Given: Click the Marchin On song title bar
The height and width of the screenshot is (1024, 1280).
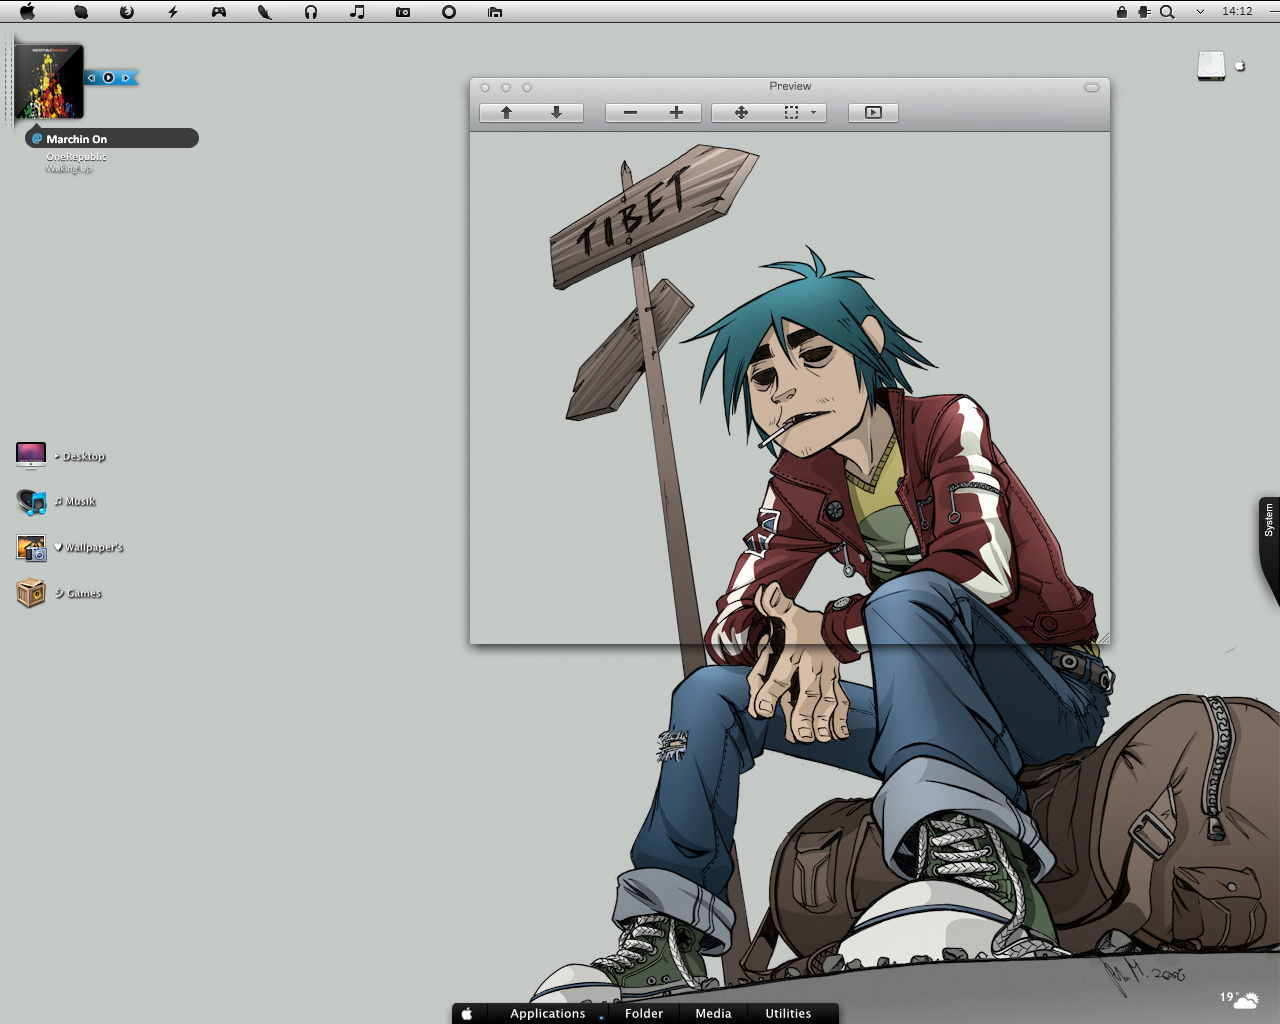Looking at the screenshot, I should [112, 138].
